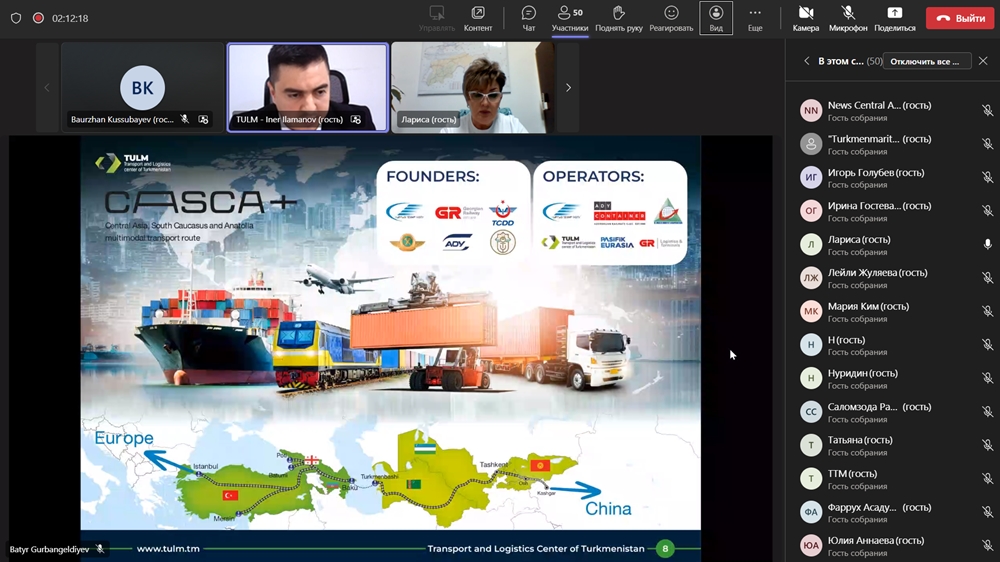Select participant Лариса in the list
Viewport: 1000px width, 562px height.
point(893,244)
